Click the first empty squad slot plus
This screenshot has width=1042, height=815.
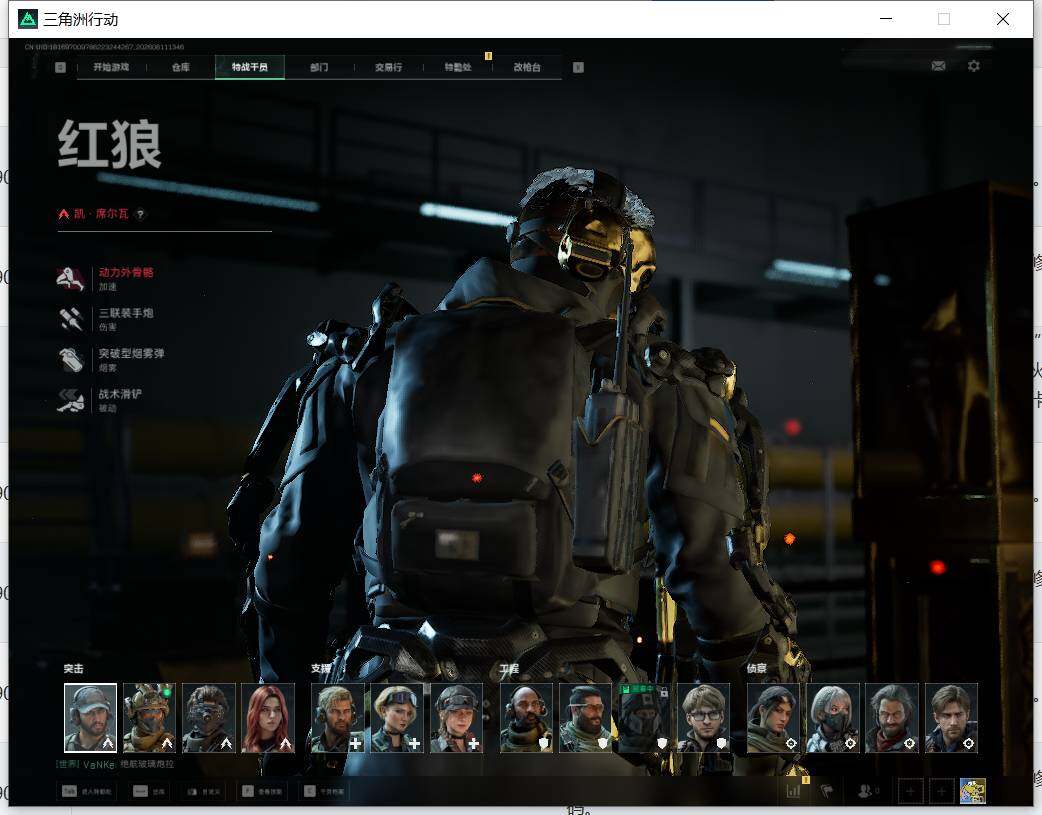coord(910,791)
